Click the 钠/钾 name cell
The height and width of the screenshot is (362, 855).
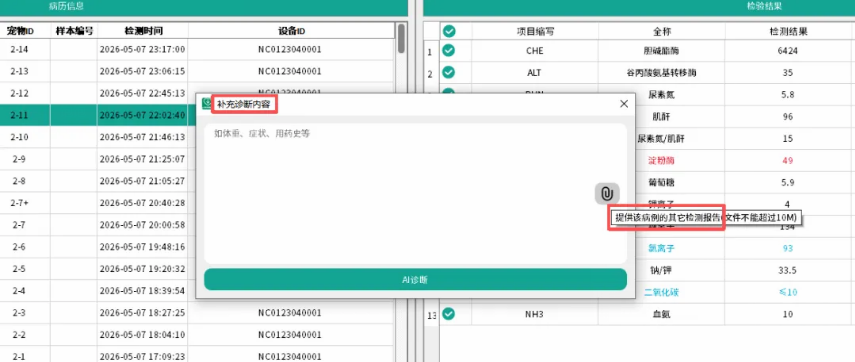[x=661, y=270]
